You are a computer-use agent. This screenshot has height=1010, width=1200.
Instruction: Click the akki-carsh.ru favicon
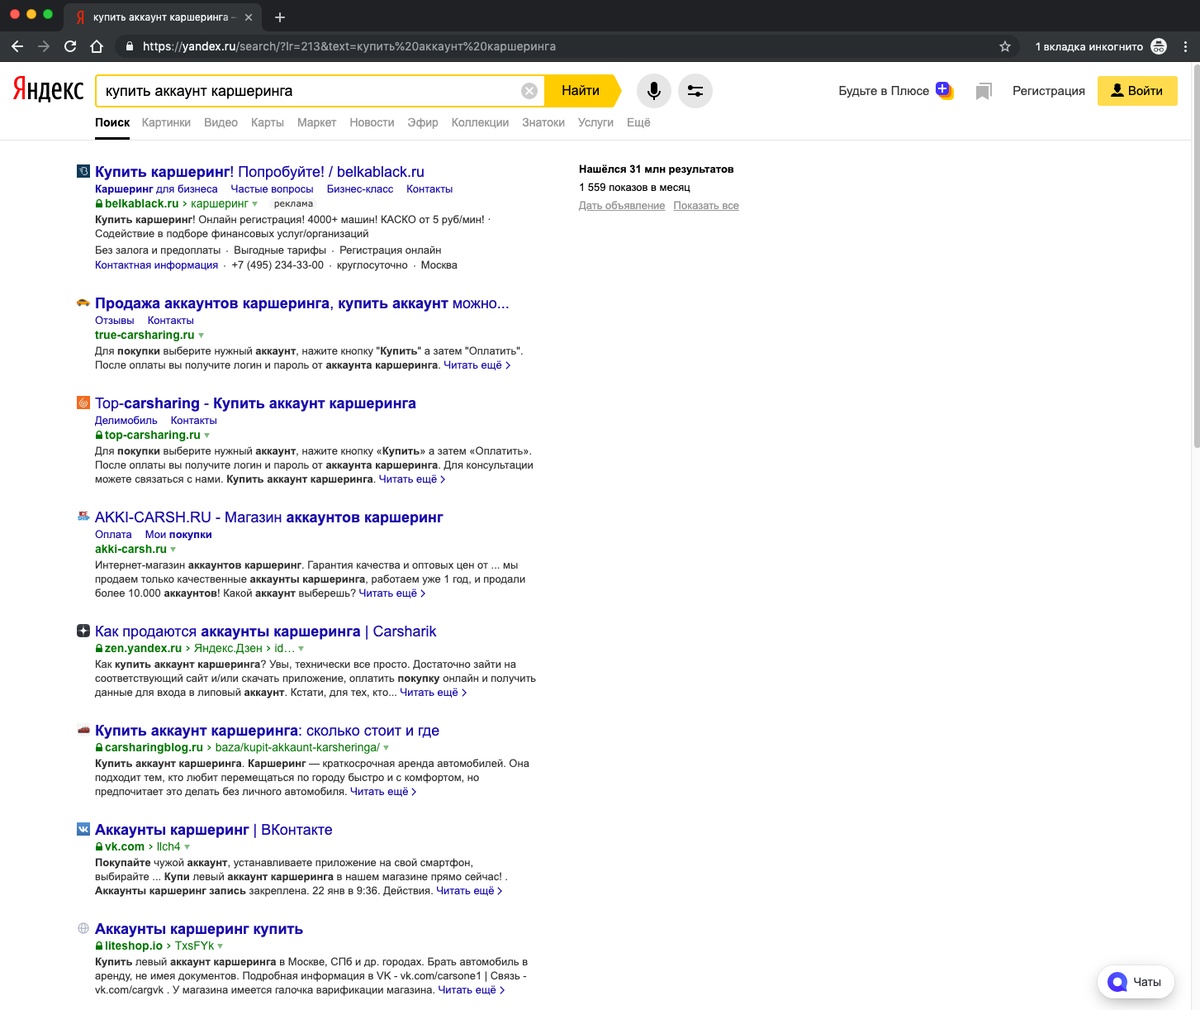83,517
